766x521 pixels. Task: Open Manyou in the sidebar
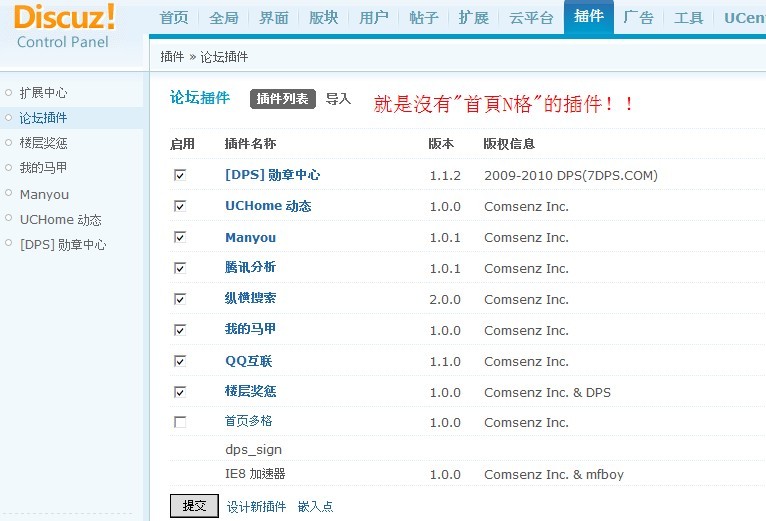click(x=44, y=194)
